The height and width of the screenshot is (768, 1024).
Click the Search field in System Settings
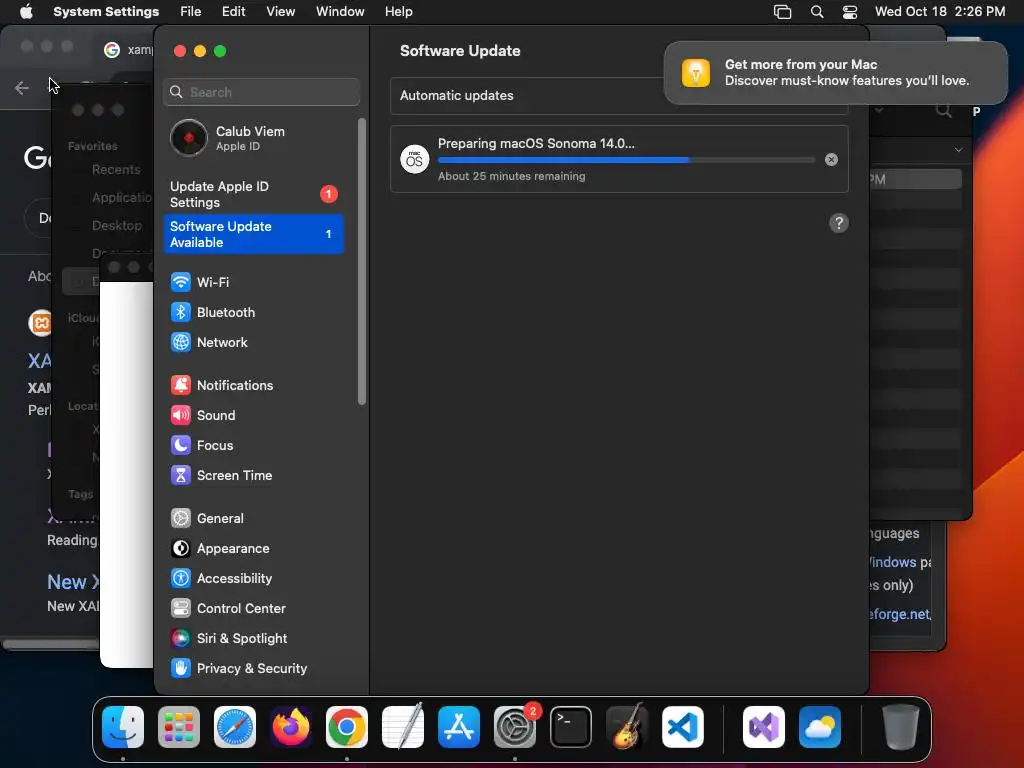click(261, 92)
